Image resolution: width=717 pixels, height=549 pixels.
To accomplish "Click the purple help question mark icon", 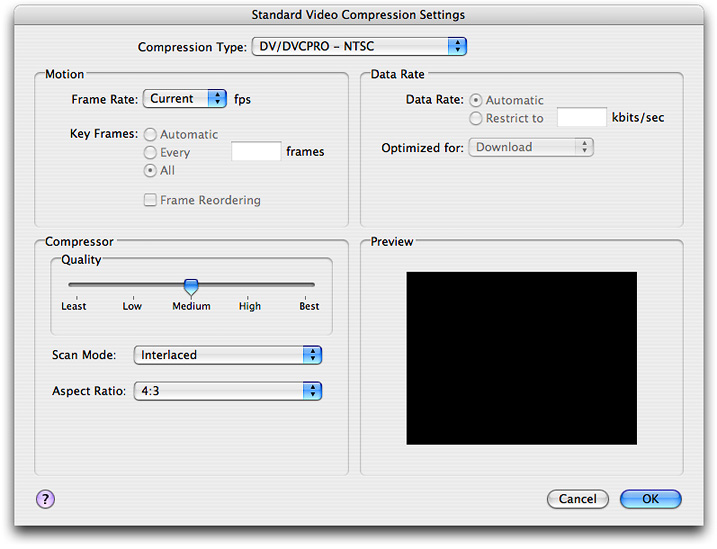I will pyautogui.click(x=46, y=500).
